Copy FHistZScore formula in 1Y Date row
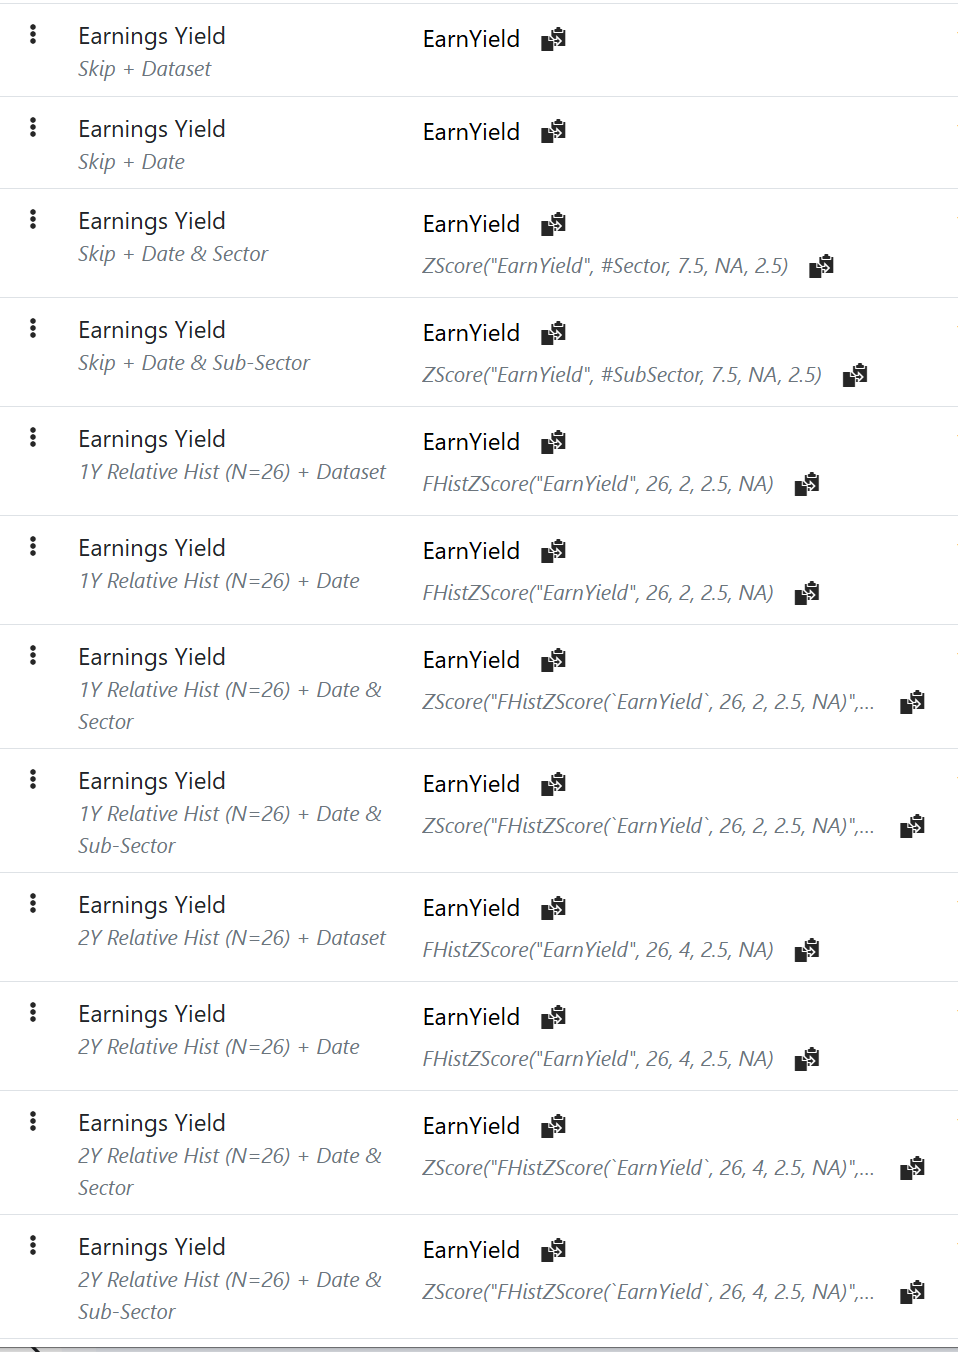 point(807,593)
